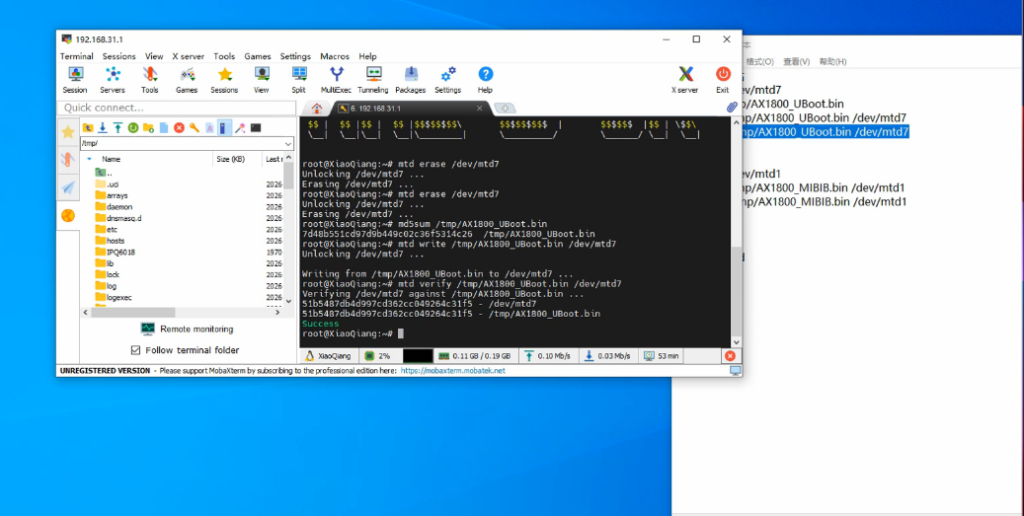1024x516 pixels.
Task: Click the red delete icon in SFTP toolbar
Action: point(179,127)
